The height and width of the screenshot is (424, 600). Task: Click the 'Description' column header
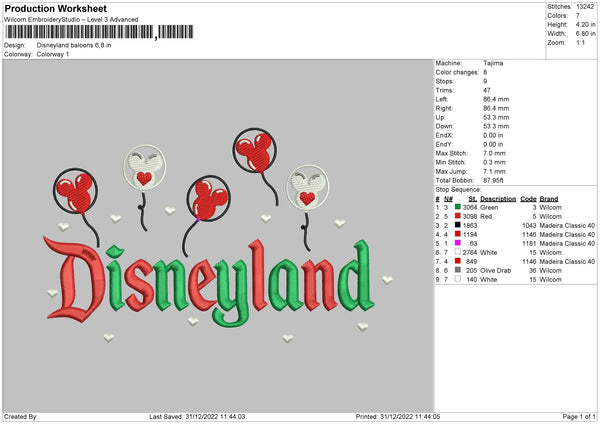[498, 199]
